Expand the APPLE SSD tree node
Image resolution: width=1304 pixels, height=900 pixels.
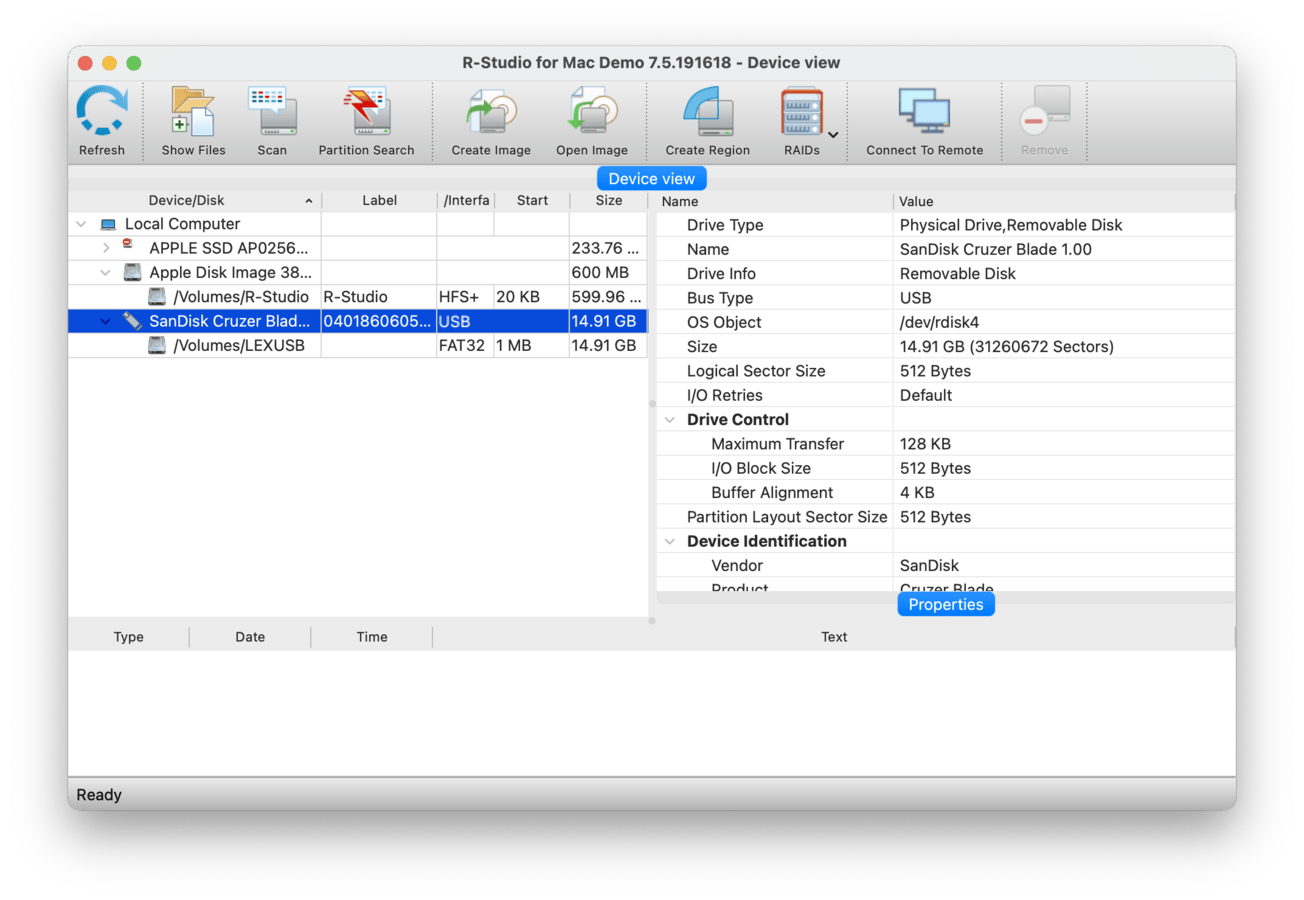107,248
